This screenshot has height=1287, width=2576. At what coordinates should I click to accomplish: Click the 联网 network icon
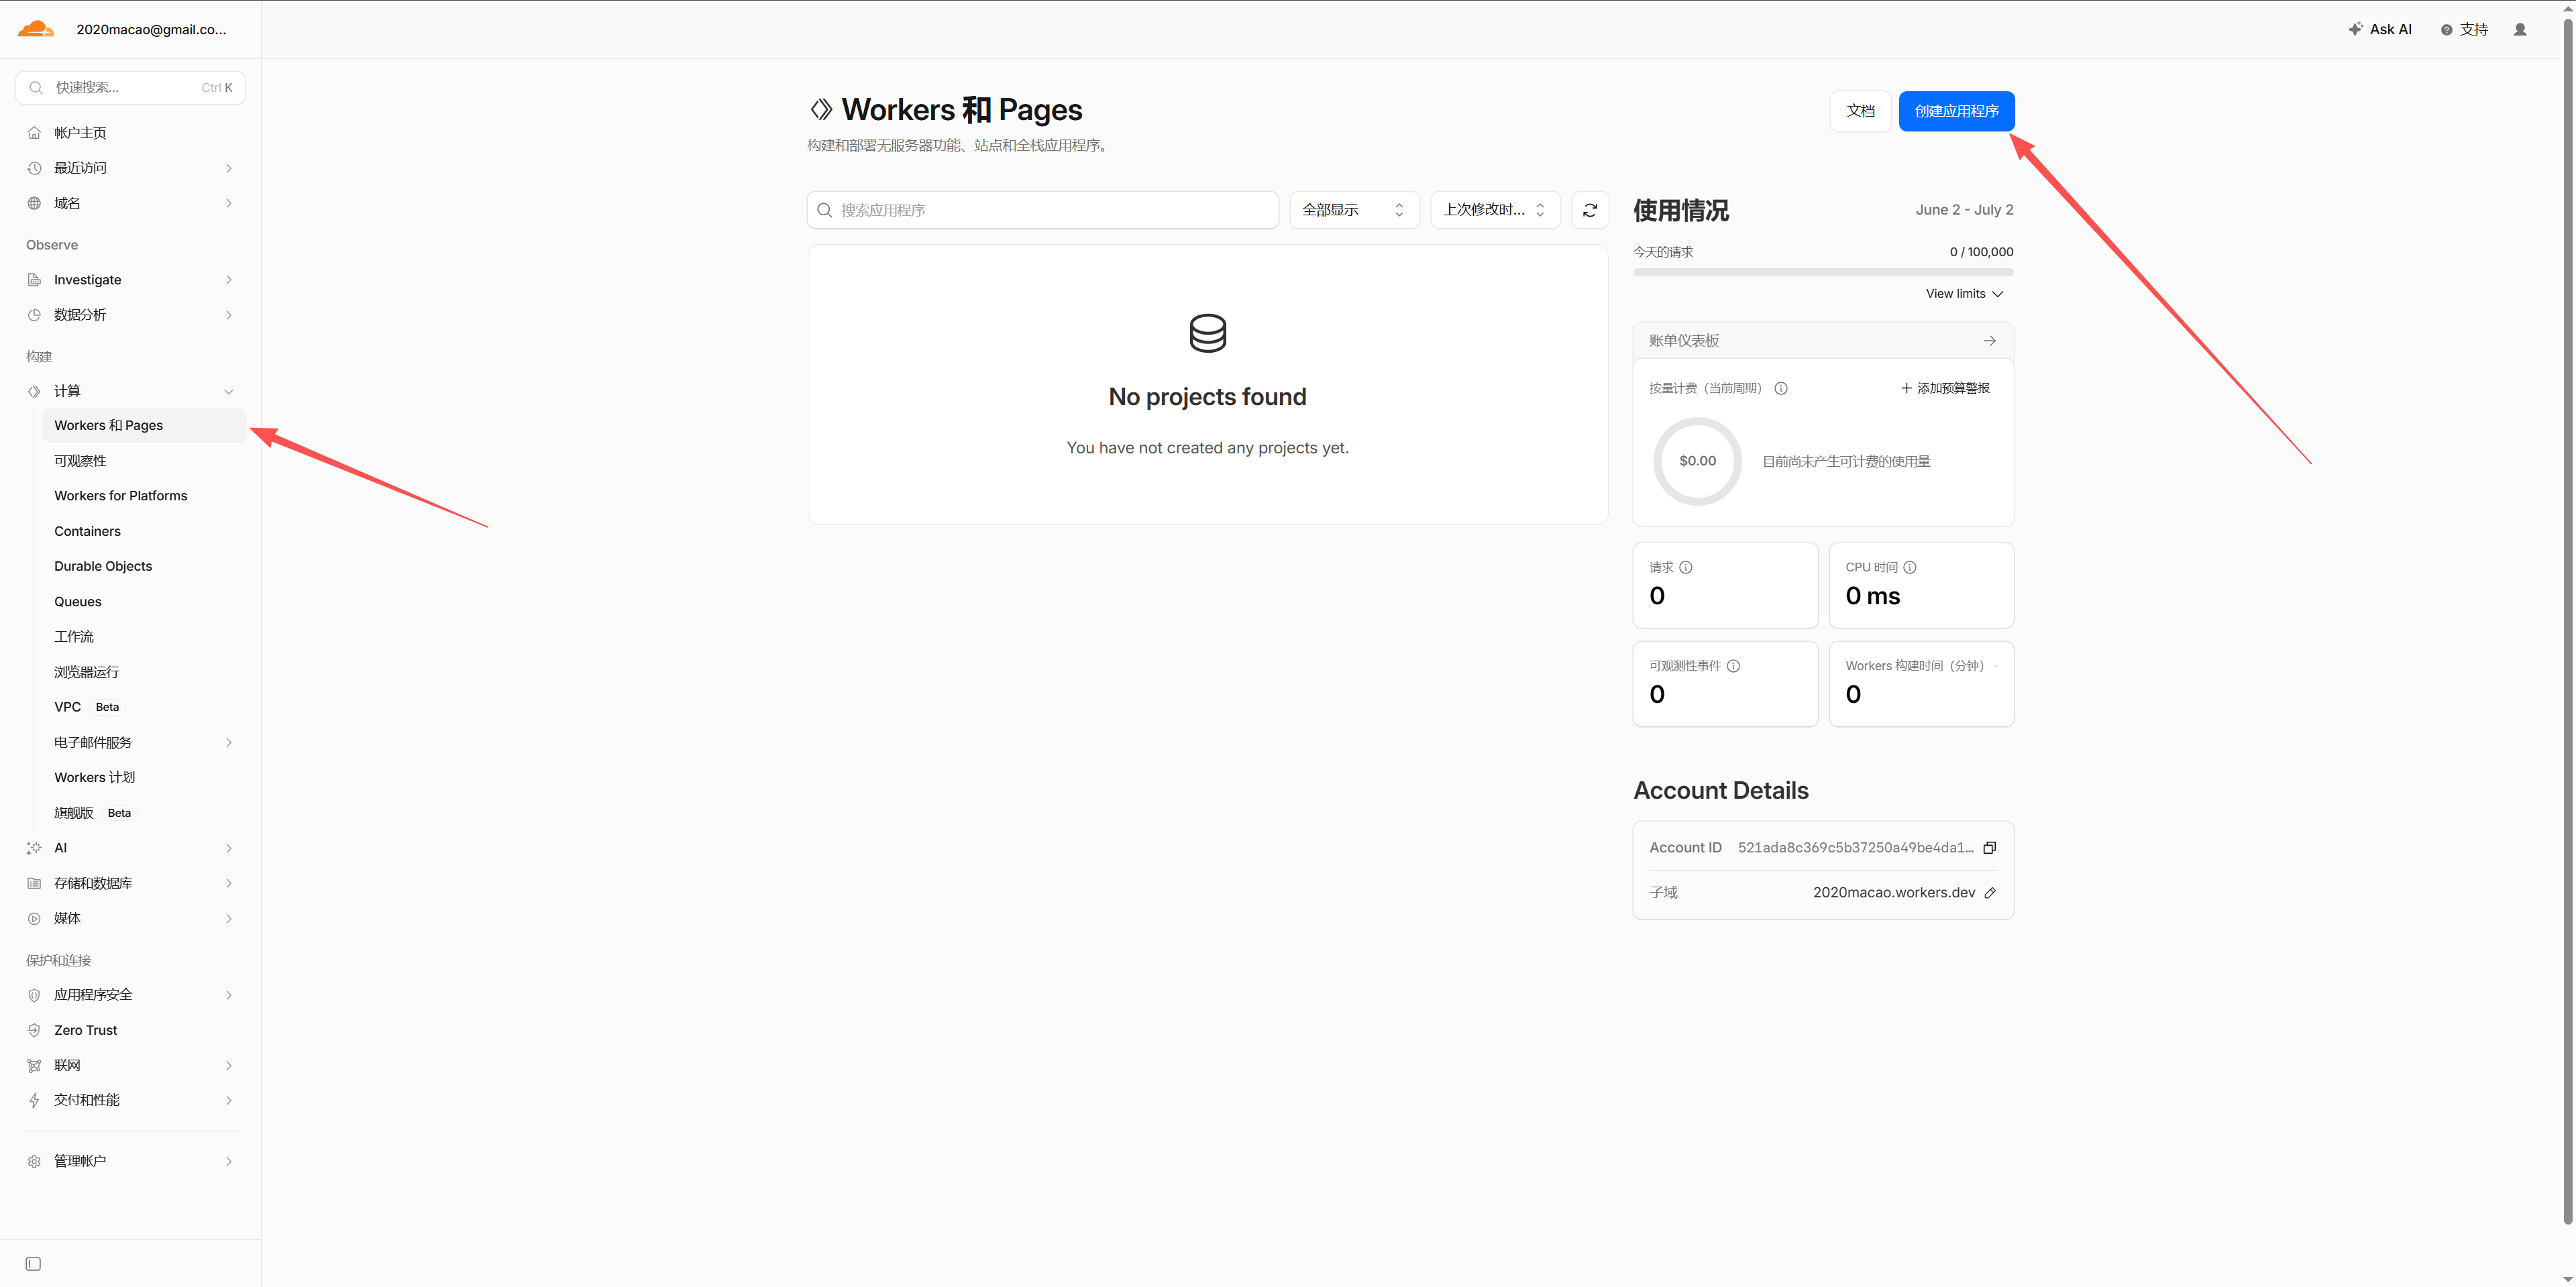(x=34, y=1065)
